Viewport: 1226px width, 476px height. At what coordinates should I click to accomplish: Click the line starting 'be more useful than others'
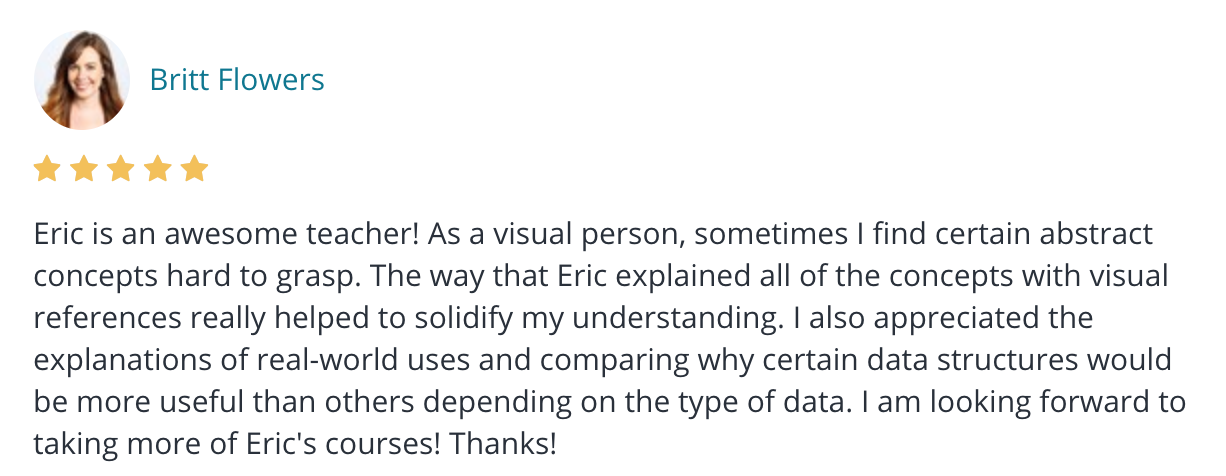(x=610, y=402)
